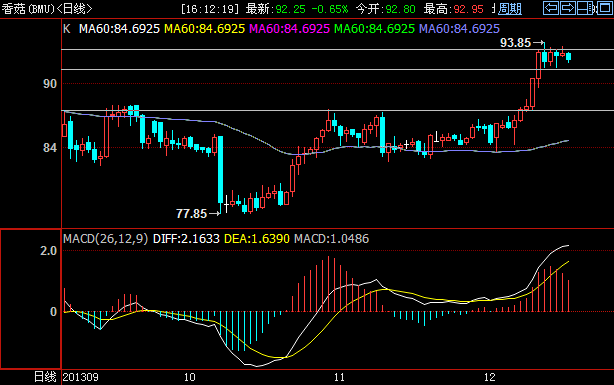Viewport: 614px width, 385px height.
Task: Click the 香菇(BMV)<日线> chart title
Action: [47, 9]
